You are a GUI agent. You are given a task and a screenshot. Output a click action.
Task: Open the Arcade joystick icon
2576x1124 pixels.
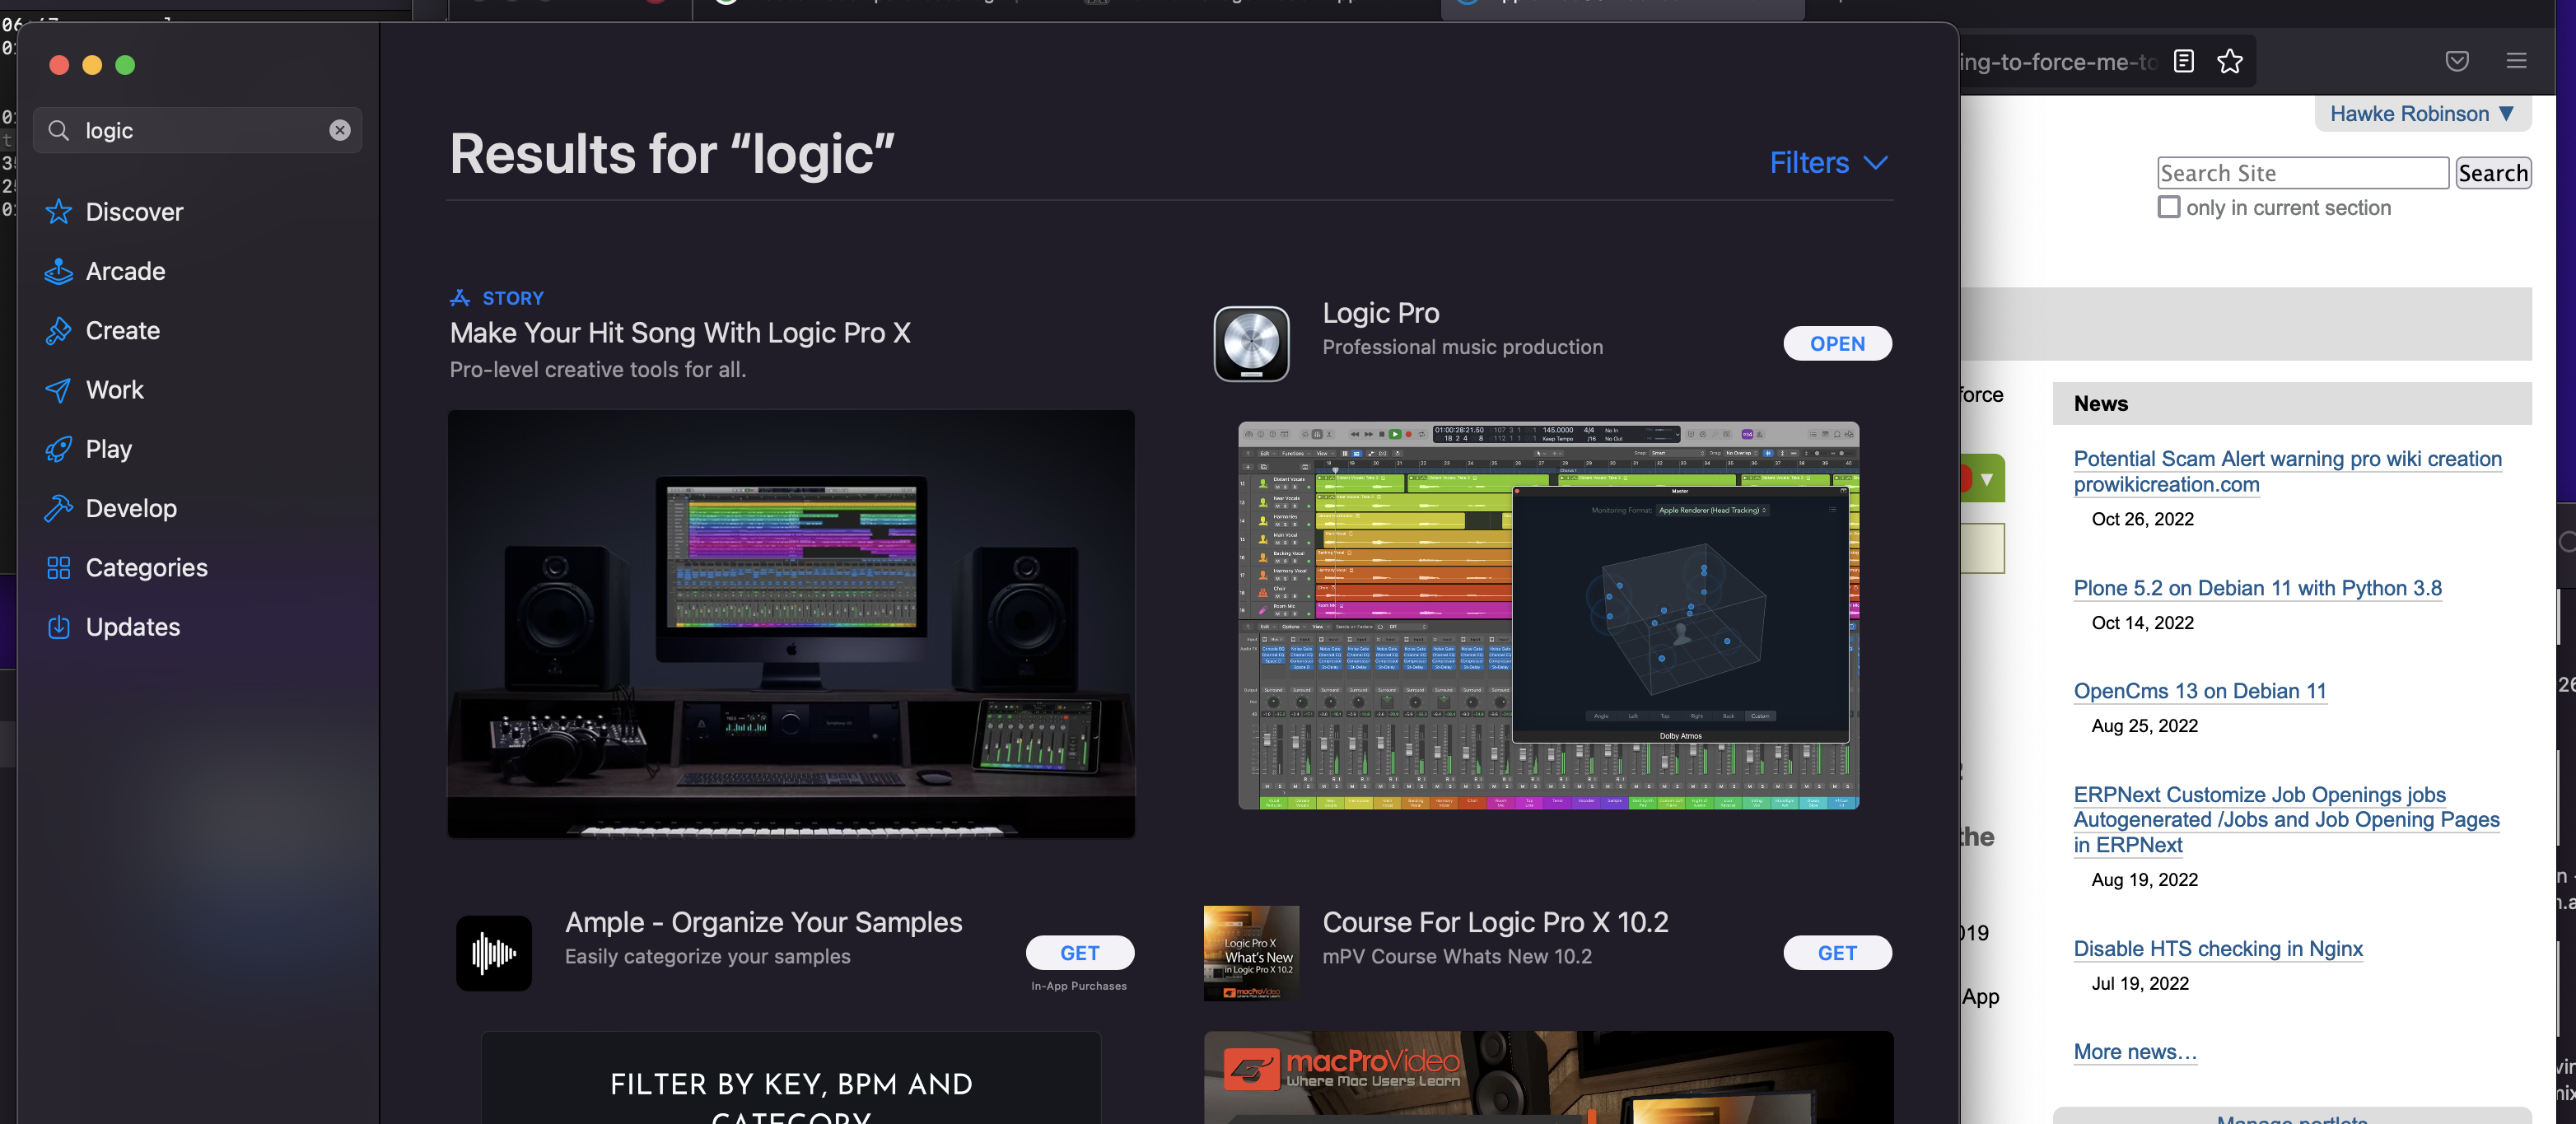point(58,271)
